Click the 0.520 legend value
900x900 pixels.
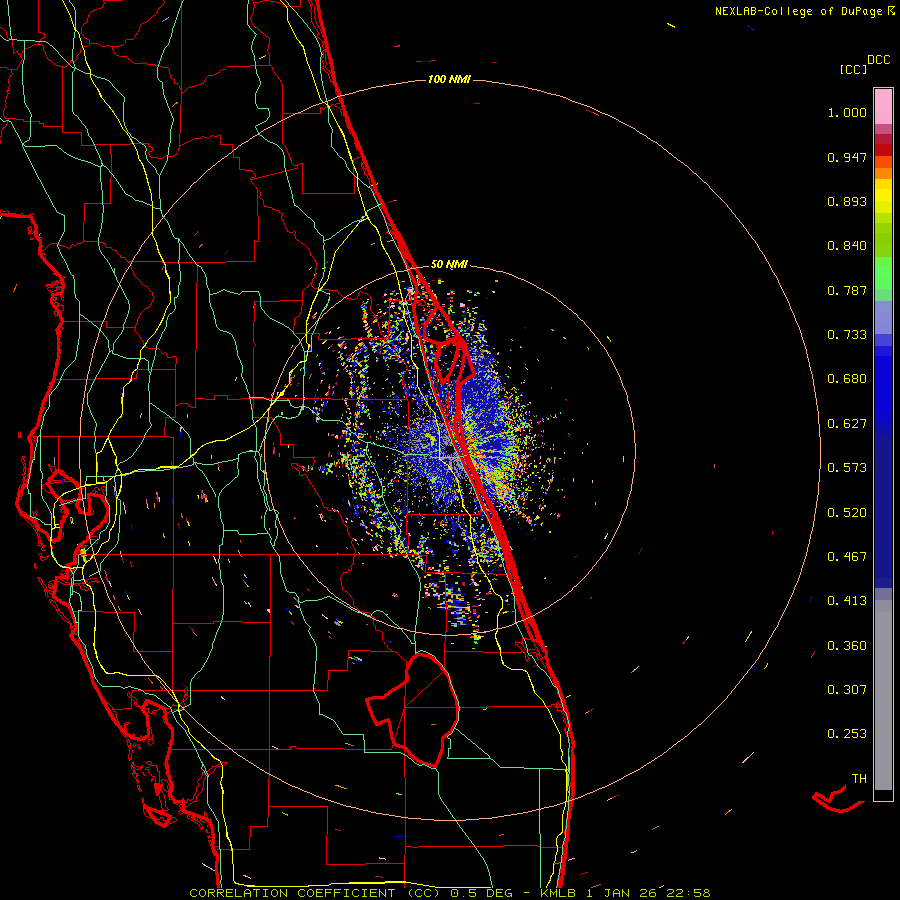click(847, 513)
